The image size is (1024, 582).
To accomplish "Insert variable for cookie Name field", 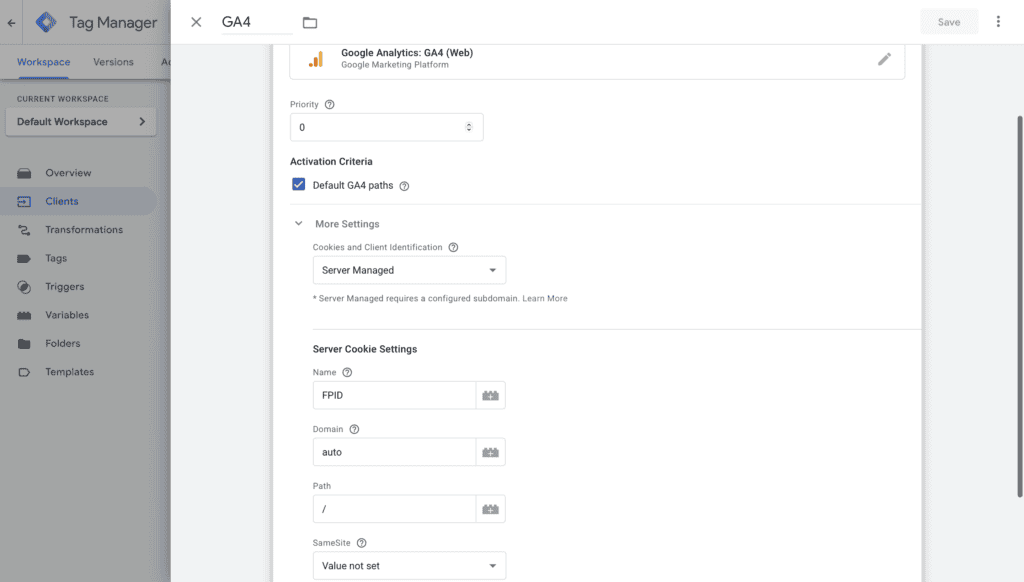I will [x=490, y=395].
